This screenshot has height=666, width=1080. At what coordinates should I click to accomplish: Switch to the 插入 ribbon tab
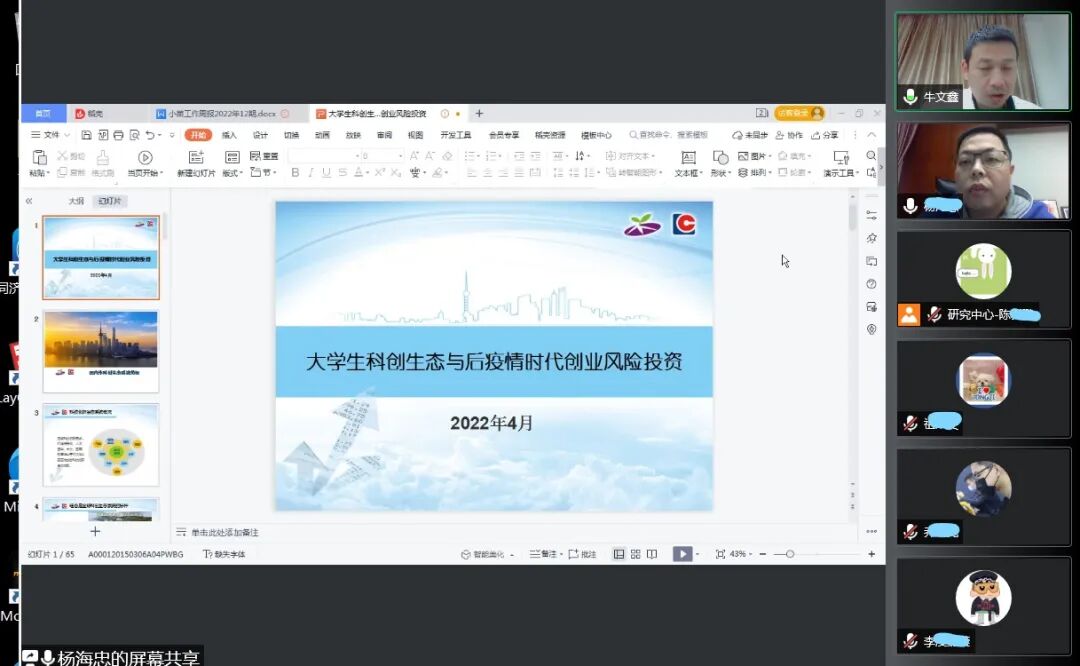point(229,134)
